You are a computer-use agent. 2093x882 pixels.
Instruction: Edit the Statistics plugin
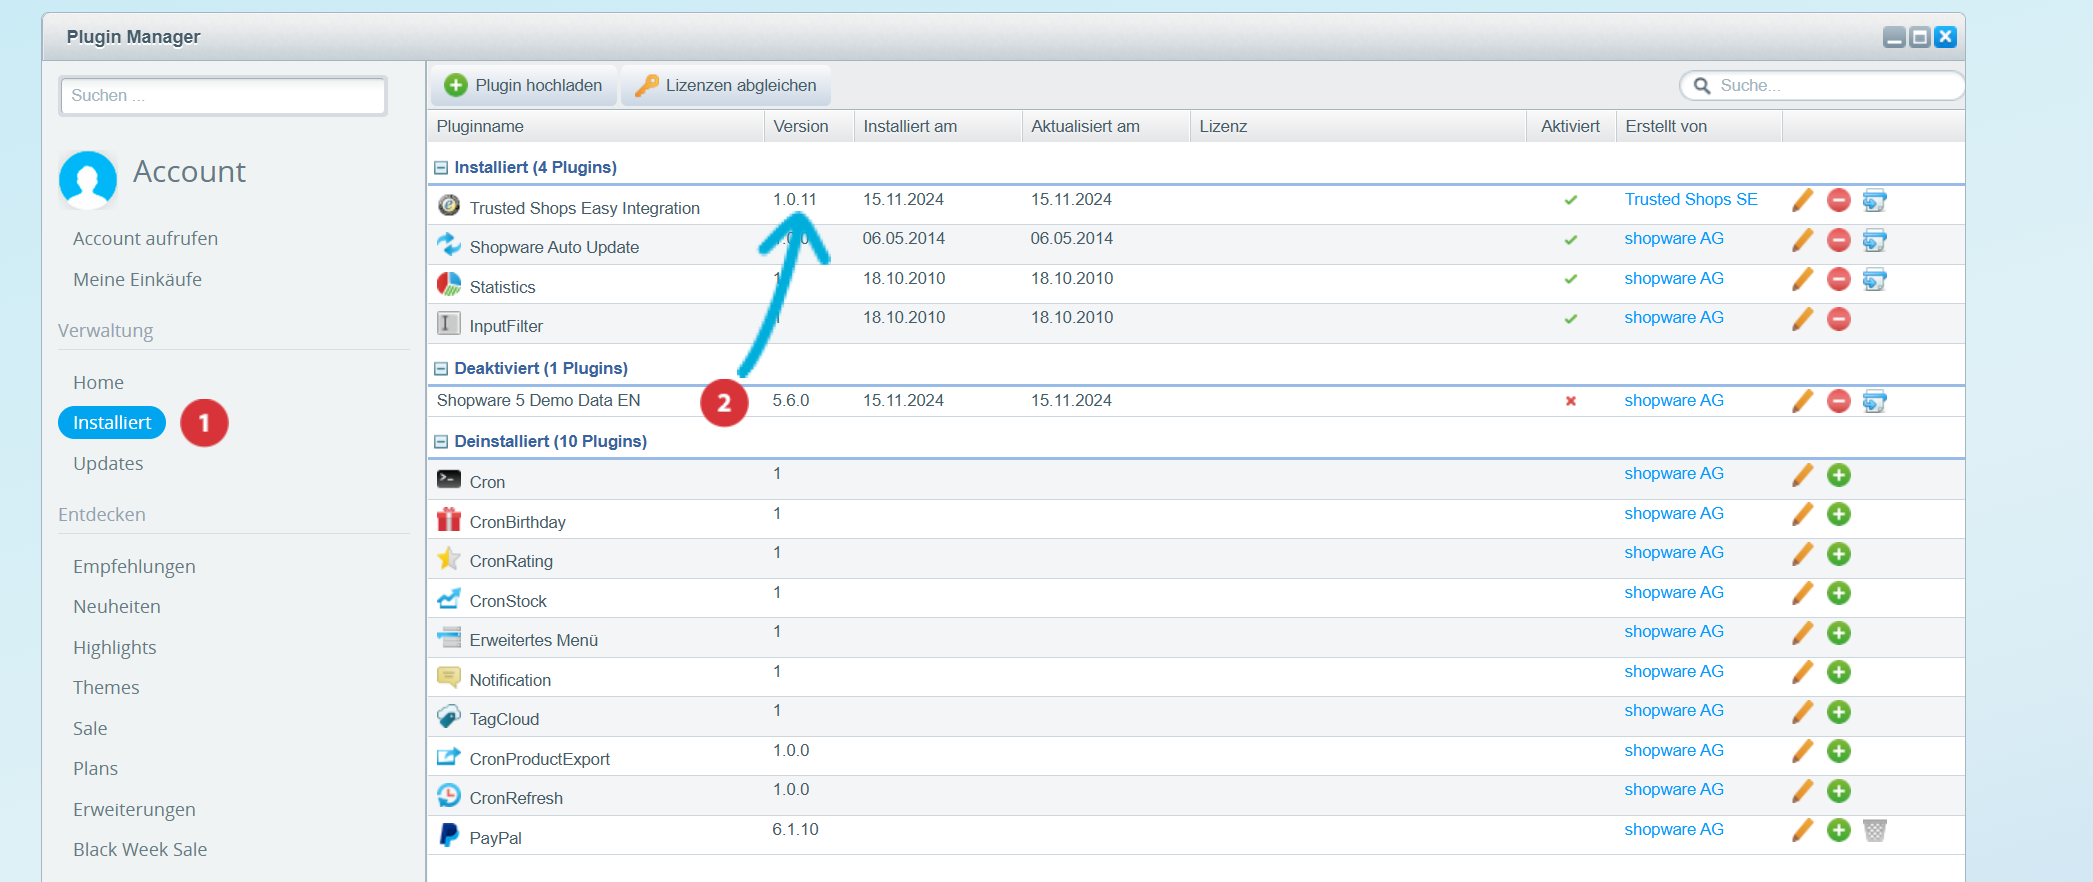point(1802,279)
